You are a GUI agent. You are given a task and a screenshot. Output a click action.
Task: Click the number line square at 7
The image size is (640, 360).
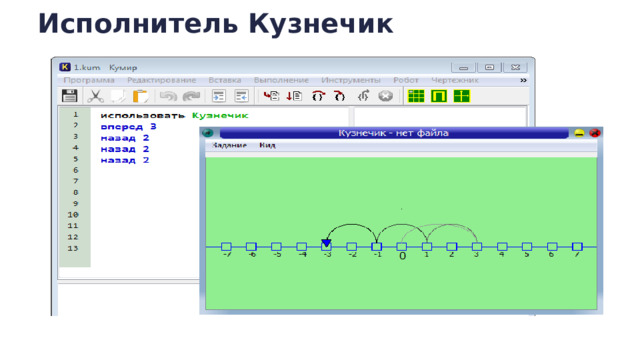577,247
